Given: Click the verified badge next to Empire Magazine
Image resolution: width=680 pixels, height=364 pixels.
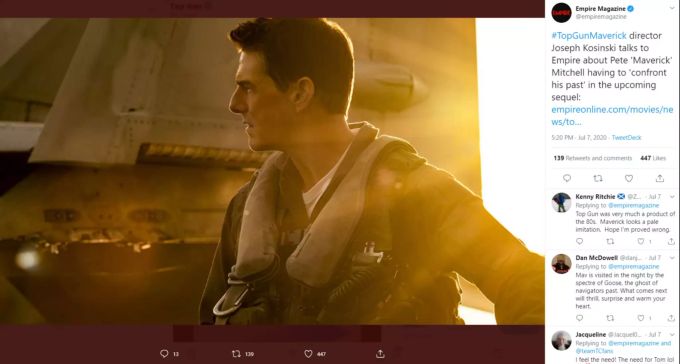Looking at the screenshot, I should [631, 9].
